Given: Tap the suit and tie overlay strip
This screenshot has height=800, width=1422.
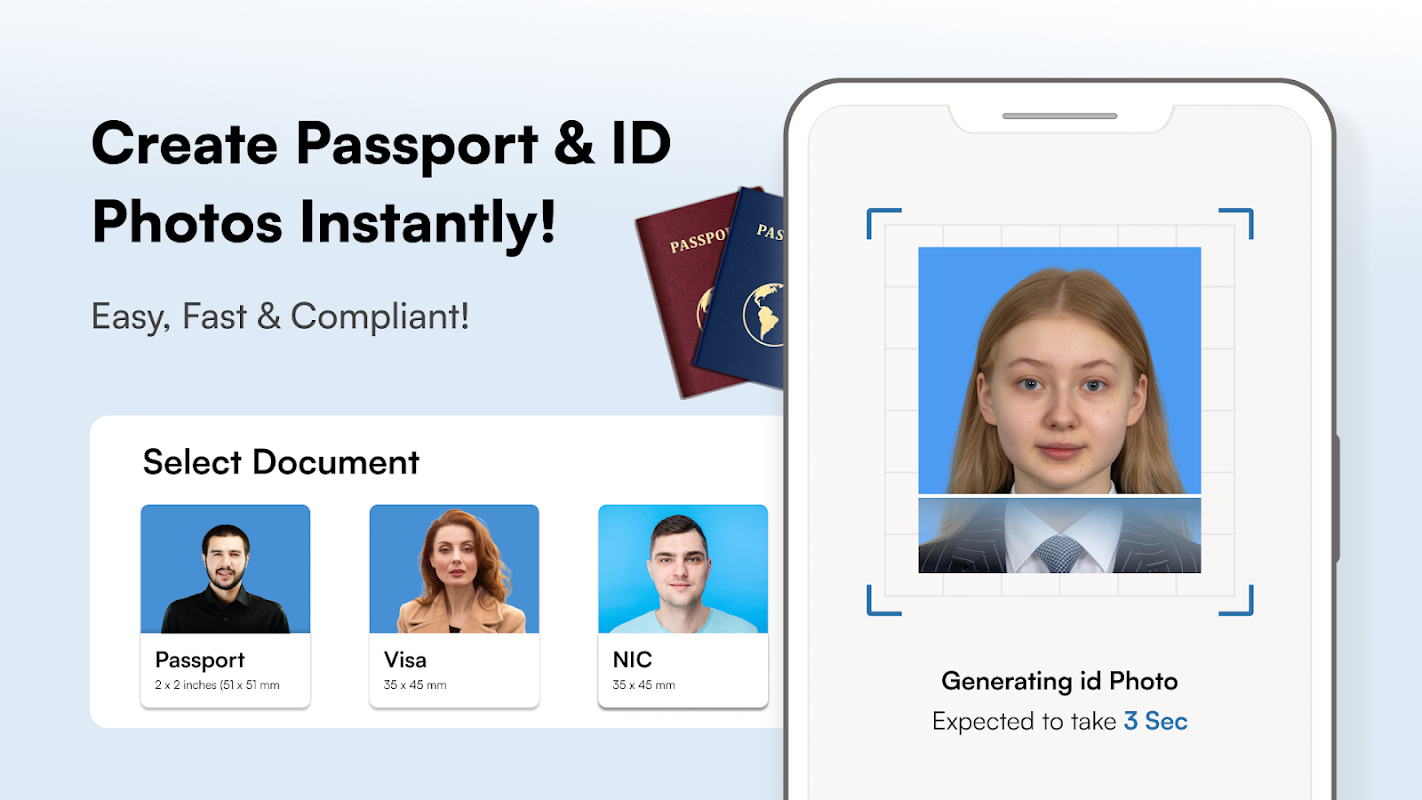Looking at the screenshot, I should 1059,535.
